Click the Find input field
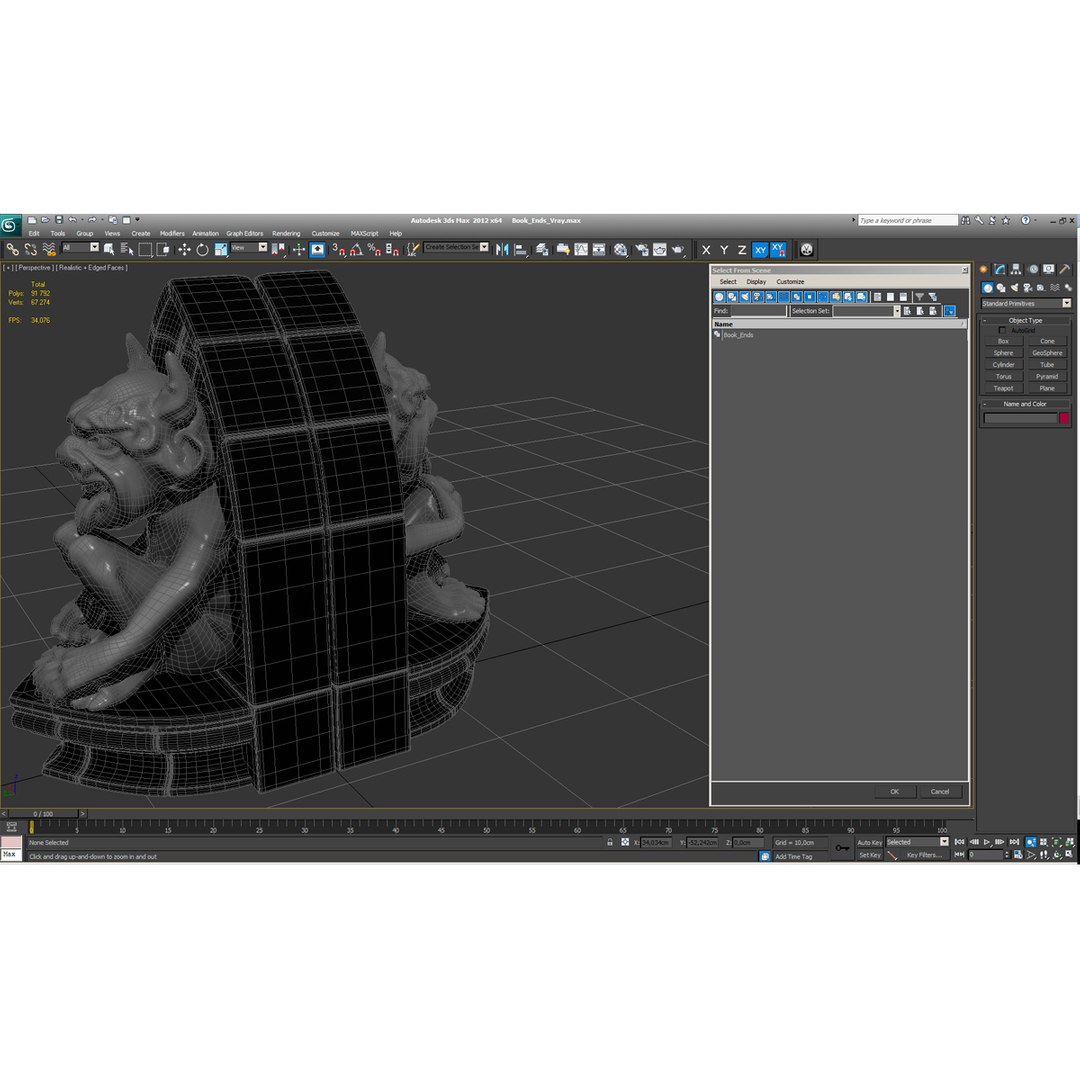 758,311
